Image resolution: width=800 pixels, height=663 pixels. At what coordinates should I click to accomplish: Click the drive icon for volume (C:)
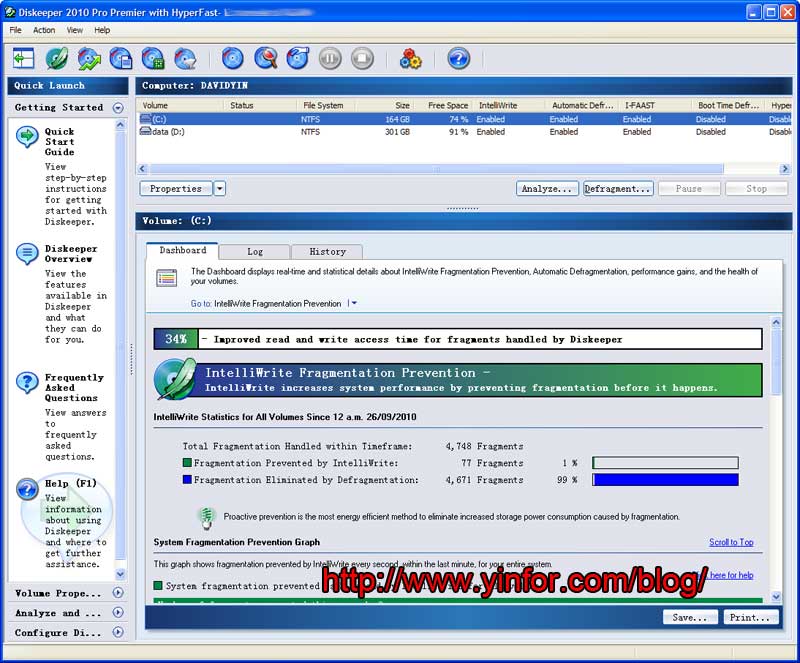(145, 119)
